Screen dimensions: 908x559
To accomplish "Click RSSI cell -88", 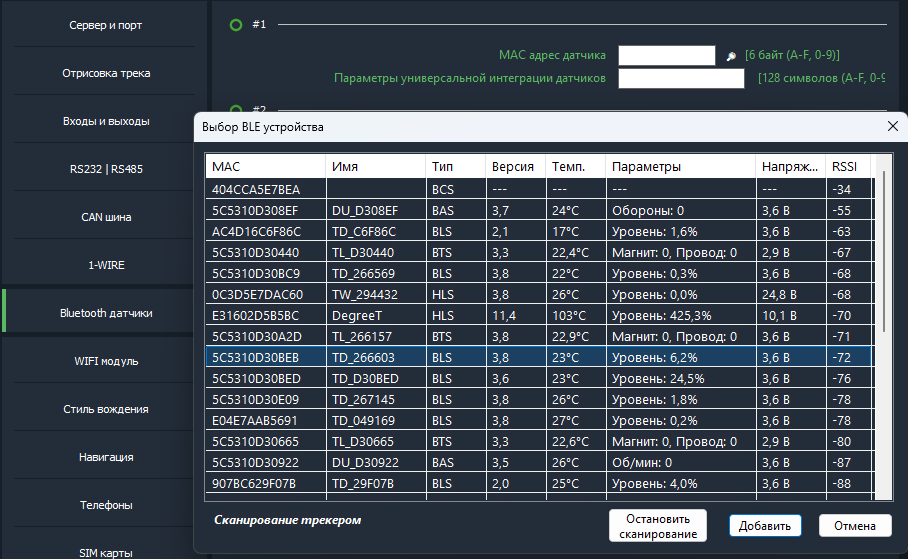I will point(849,484).
